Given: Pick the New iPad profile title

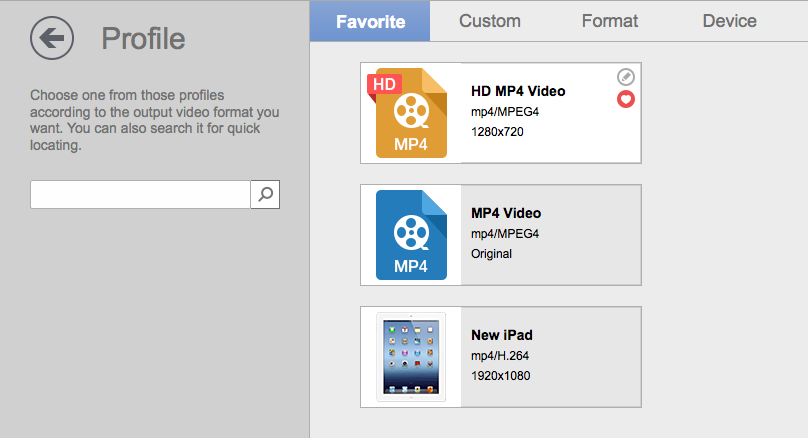Looking at the screenshot, I should coord(501,335).
